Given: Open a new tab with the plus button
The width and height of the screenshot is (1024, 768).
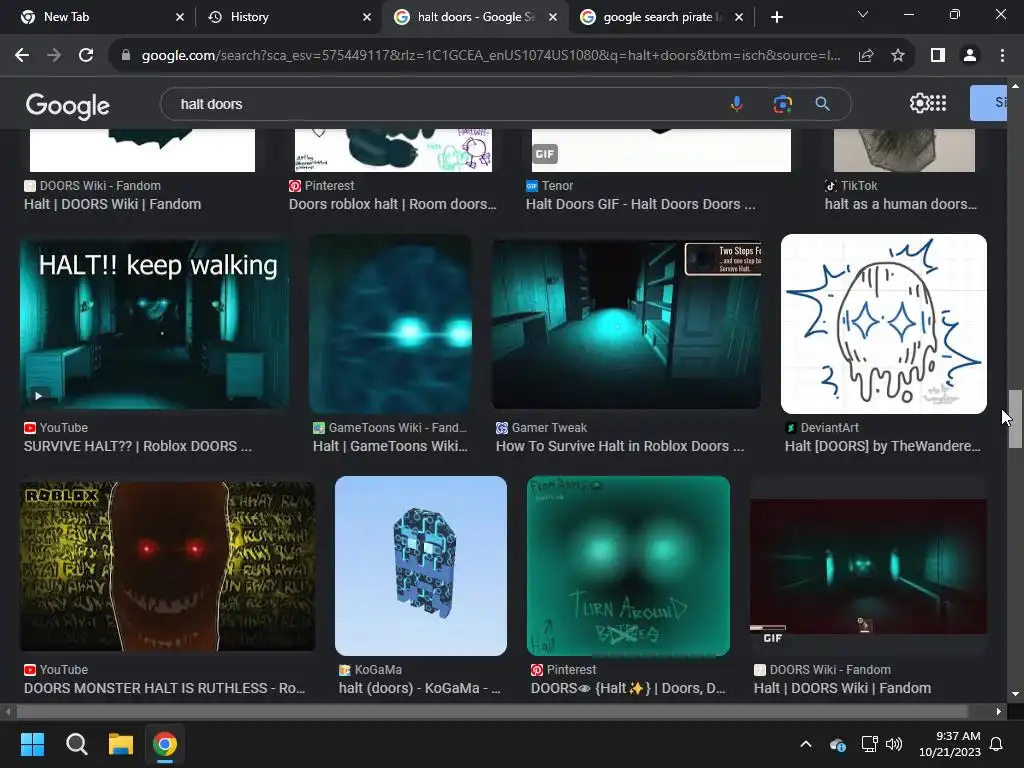Looking at the screenshot, I should click(x=776, y=17).
